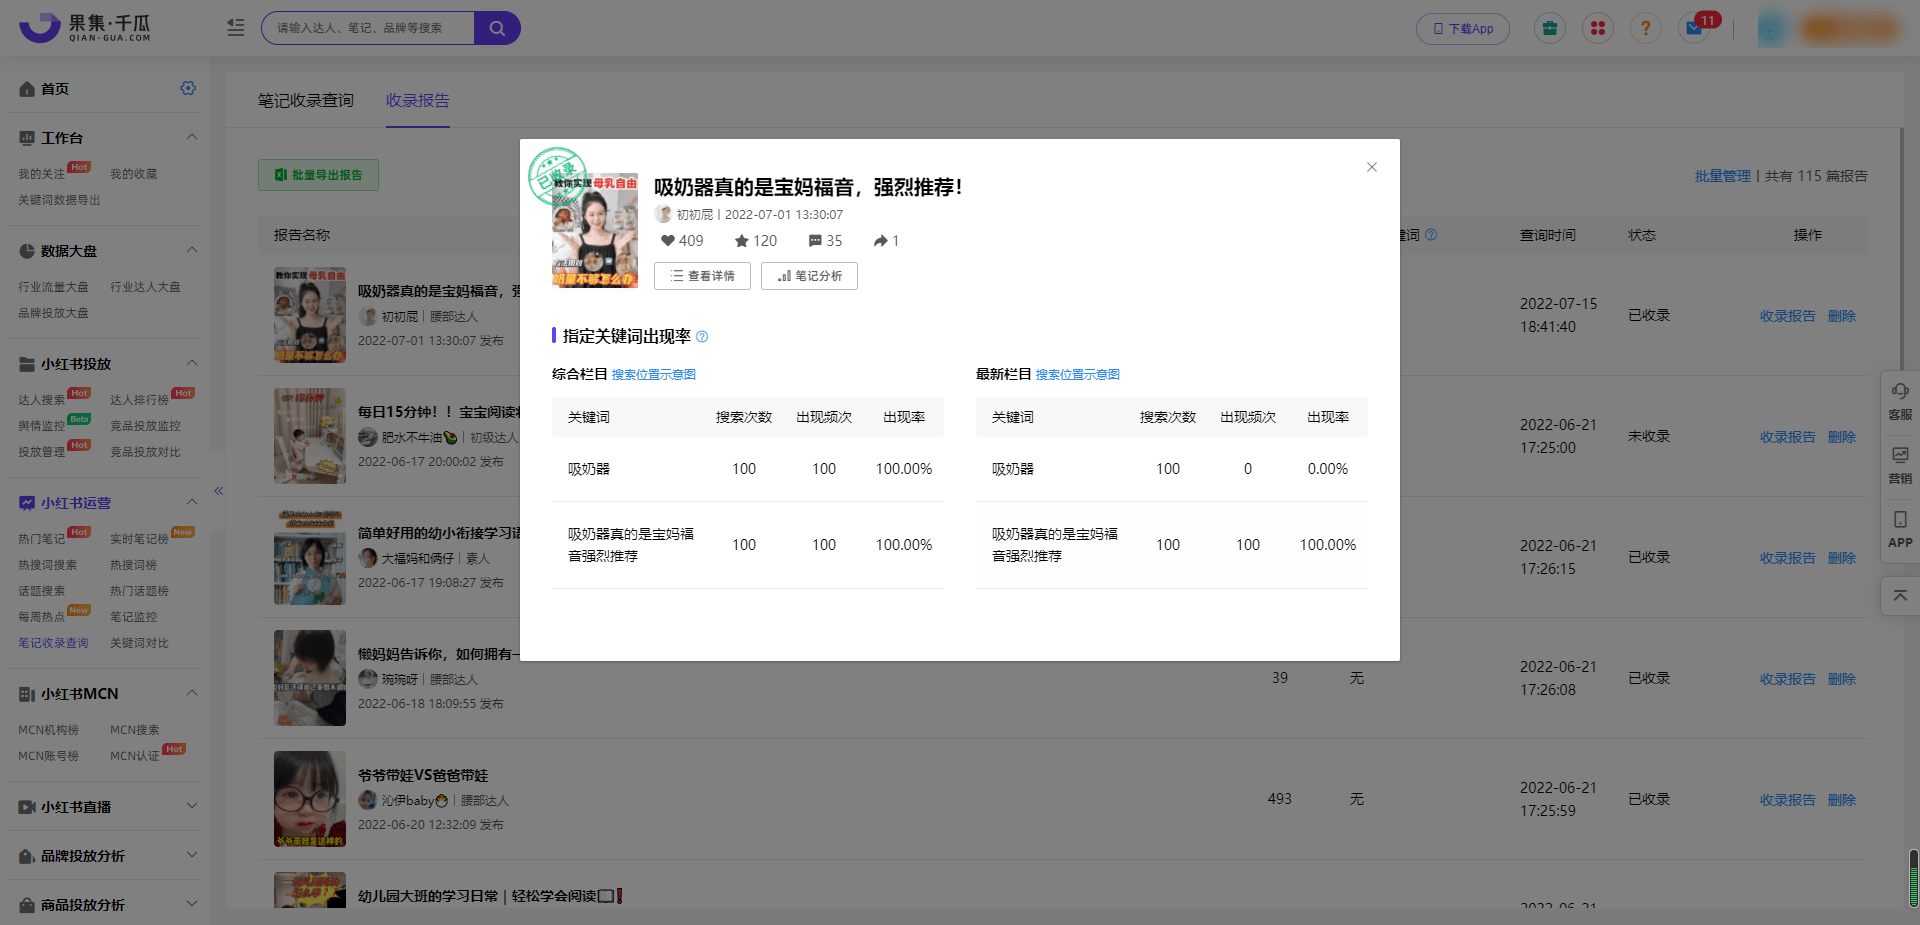
Task: Collapse sidebar with the double-arrow handle
Action: [x=218, y=491]
